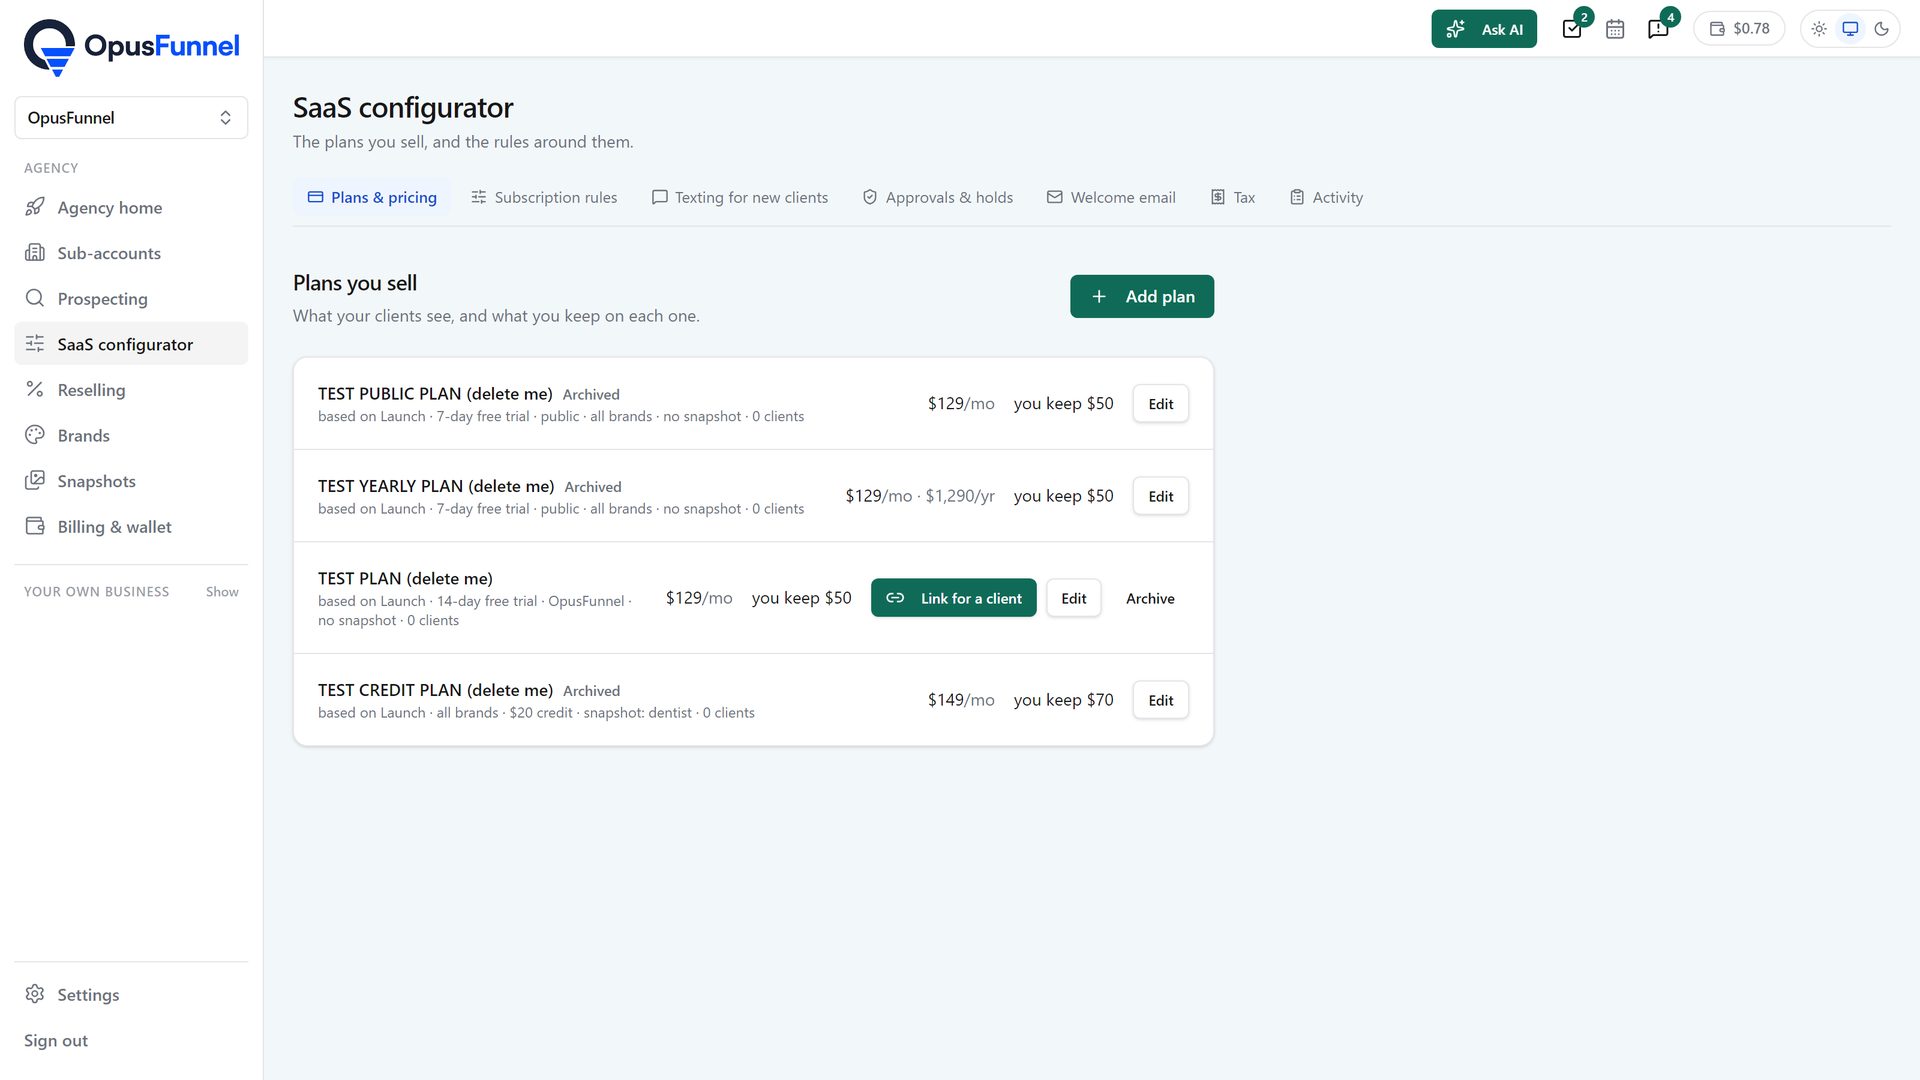
Task: Switch to dark theme moon icon
Action: pyautogui.click(x=1881, y=29)
